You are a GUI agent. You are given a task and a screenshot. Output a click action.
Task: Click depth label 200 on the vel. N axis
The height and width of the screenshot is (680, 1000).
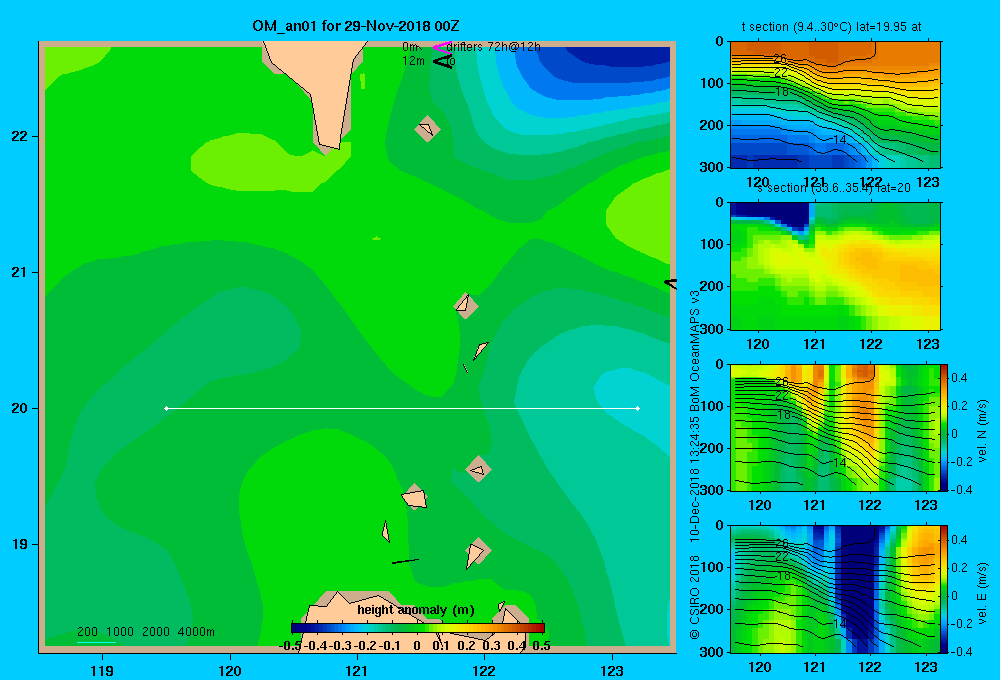coord(711,448)
